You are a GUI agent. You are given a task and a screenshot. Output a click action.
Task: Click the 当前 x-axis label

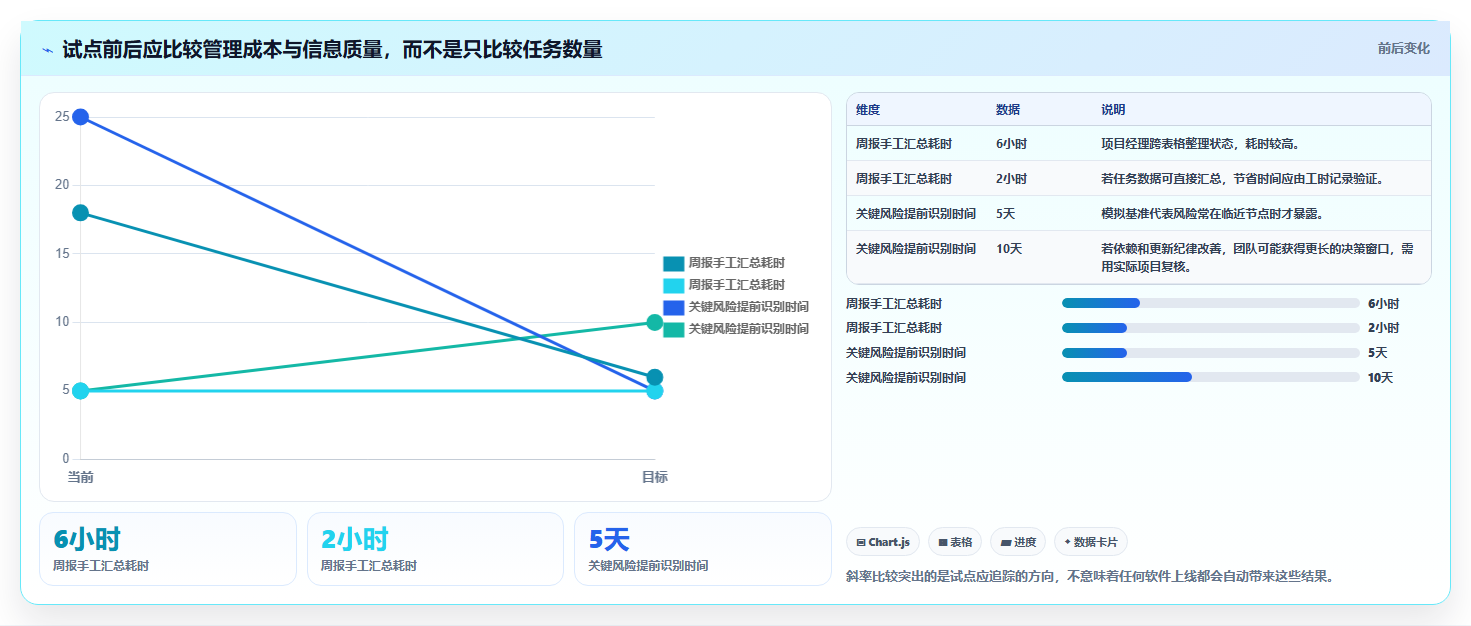[80, 477]
